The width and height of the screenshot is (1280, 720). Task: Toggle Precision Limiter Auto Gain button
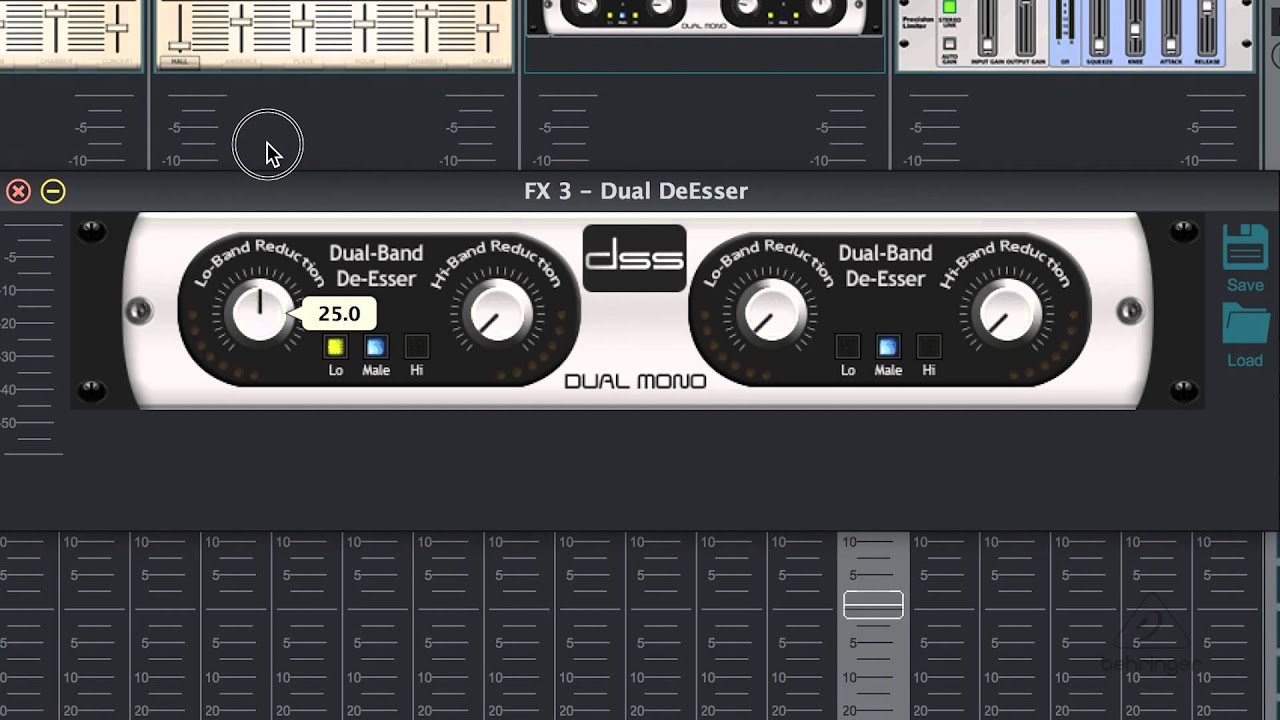[949, 43]
